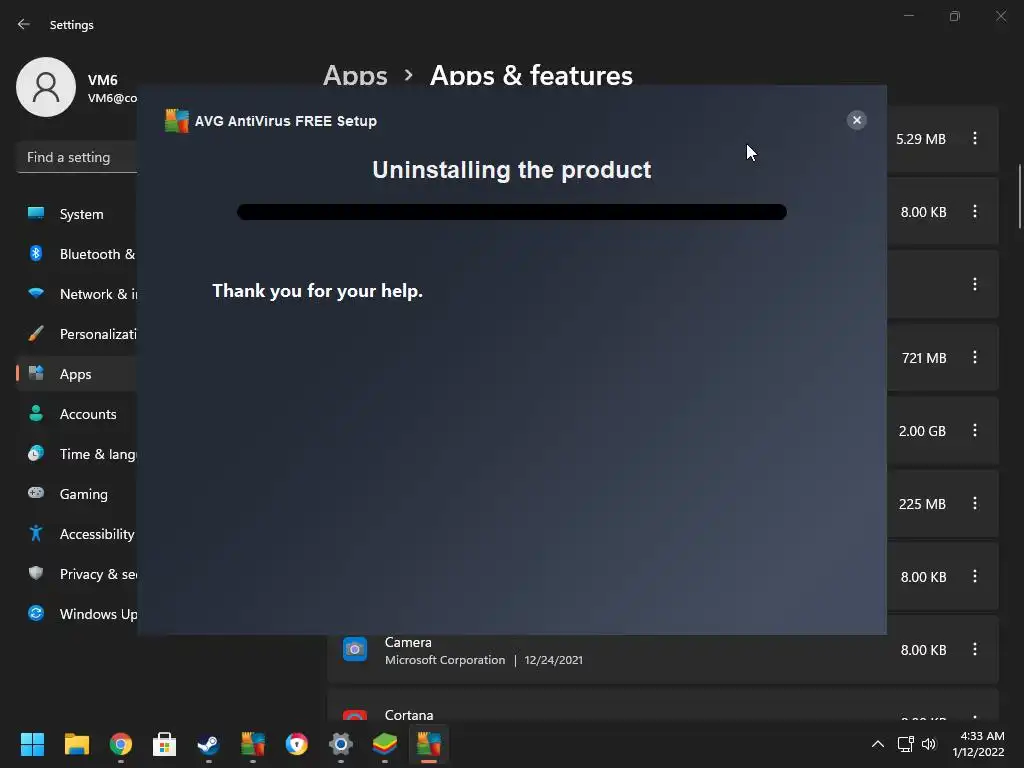Click Accessibility figure icon in sidebar

pos(36,534)
